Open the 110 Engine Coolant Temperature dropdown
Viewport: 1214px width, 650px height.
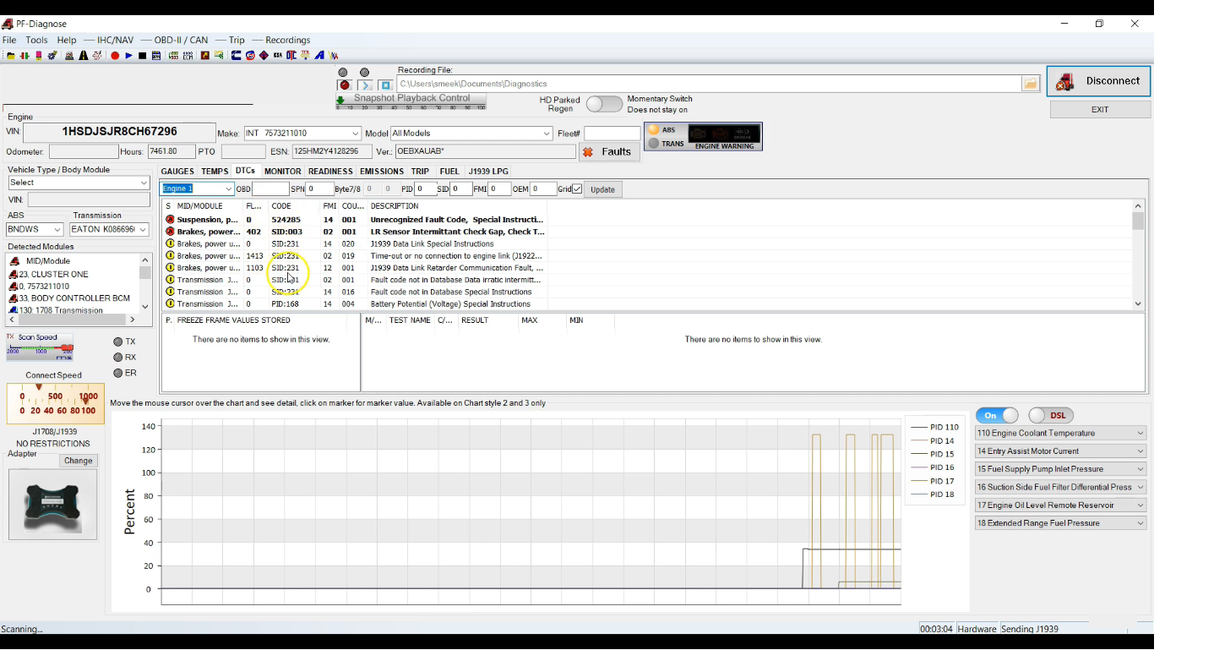coord(1140,433)
